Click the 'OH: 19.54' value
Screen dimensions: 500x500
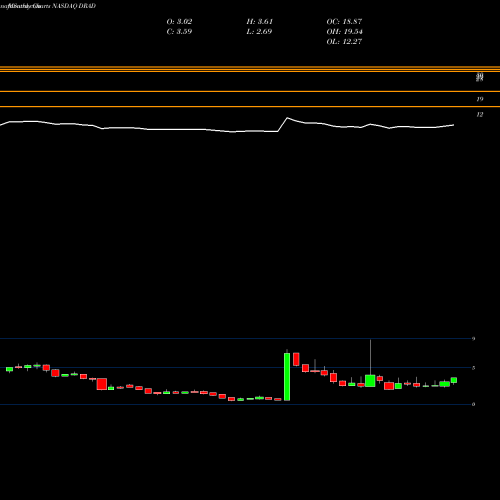tap(344, 32)
